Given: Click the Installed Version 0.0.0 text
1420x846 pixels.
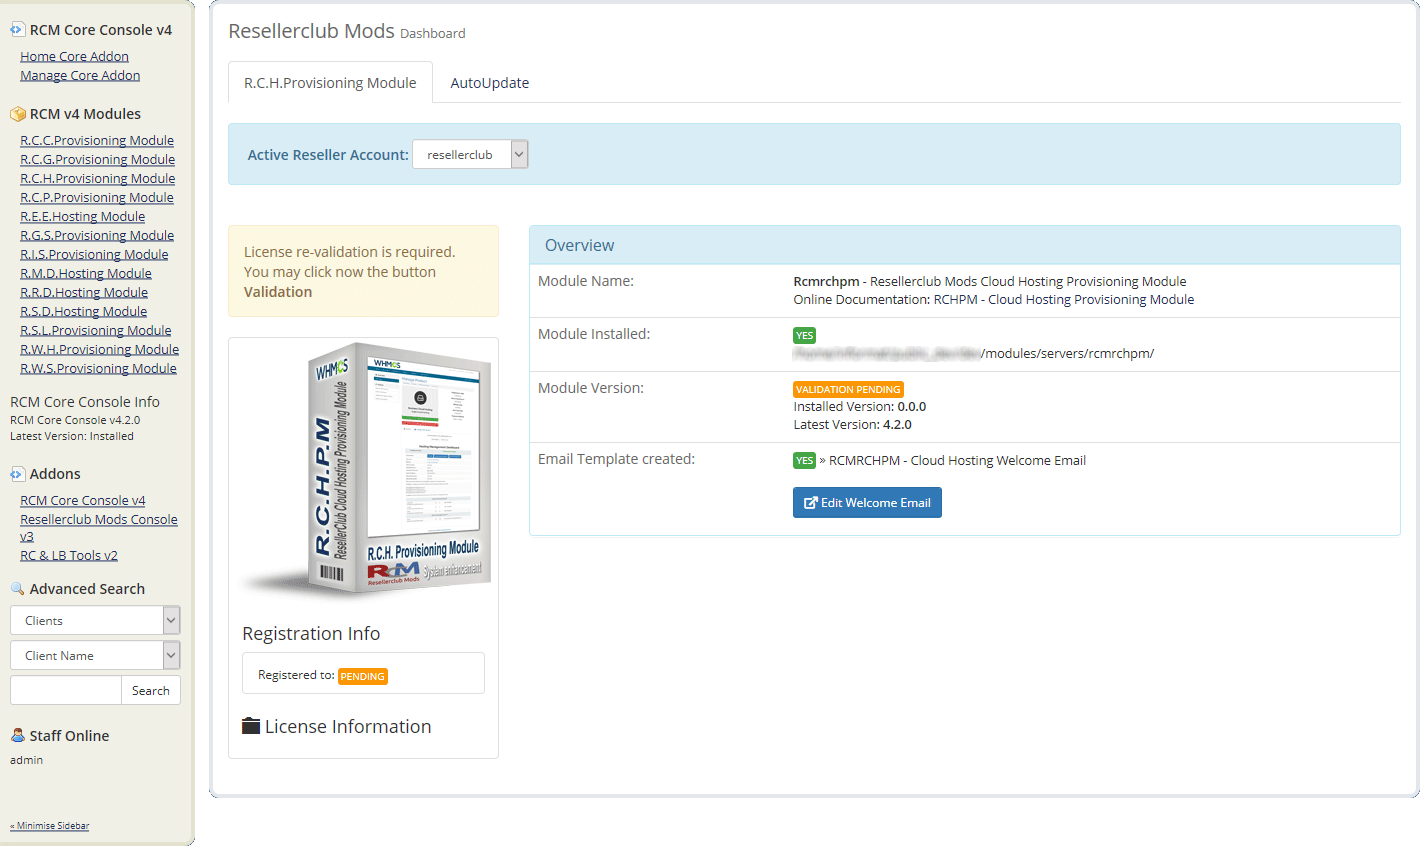Looking at the screenshot, I should point(859,406).
